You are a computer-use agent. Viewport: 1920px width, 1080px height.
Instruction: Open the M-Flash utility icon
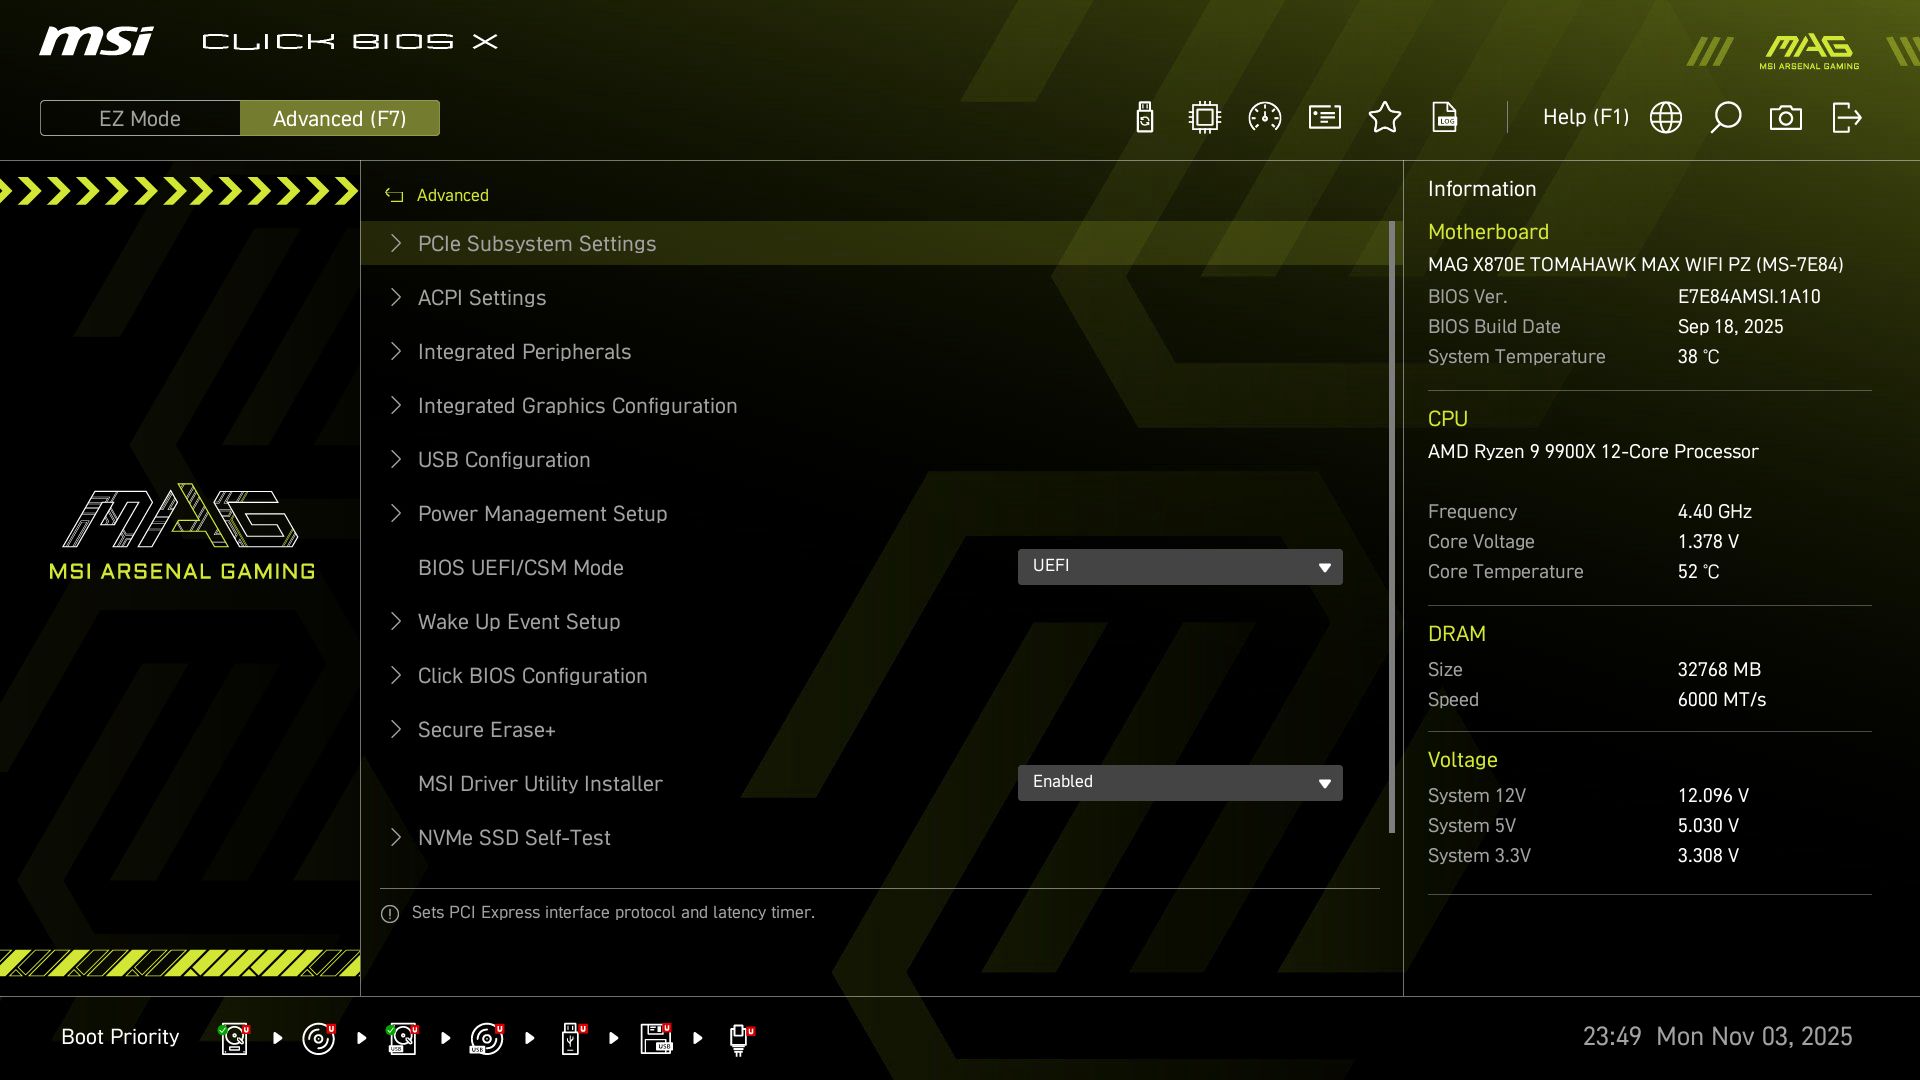(x=1143, y=117)
